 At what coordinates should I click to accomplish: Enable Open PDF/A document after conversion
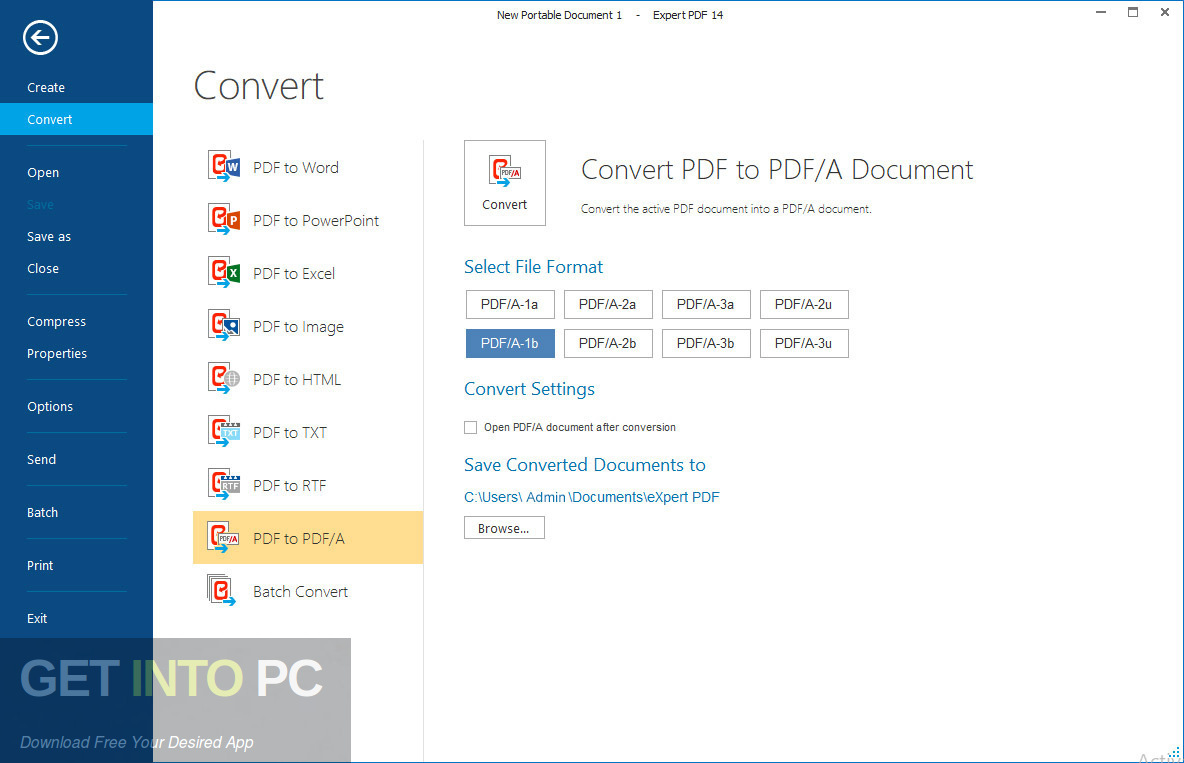[x=470, y=428]
